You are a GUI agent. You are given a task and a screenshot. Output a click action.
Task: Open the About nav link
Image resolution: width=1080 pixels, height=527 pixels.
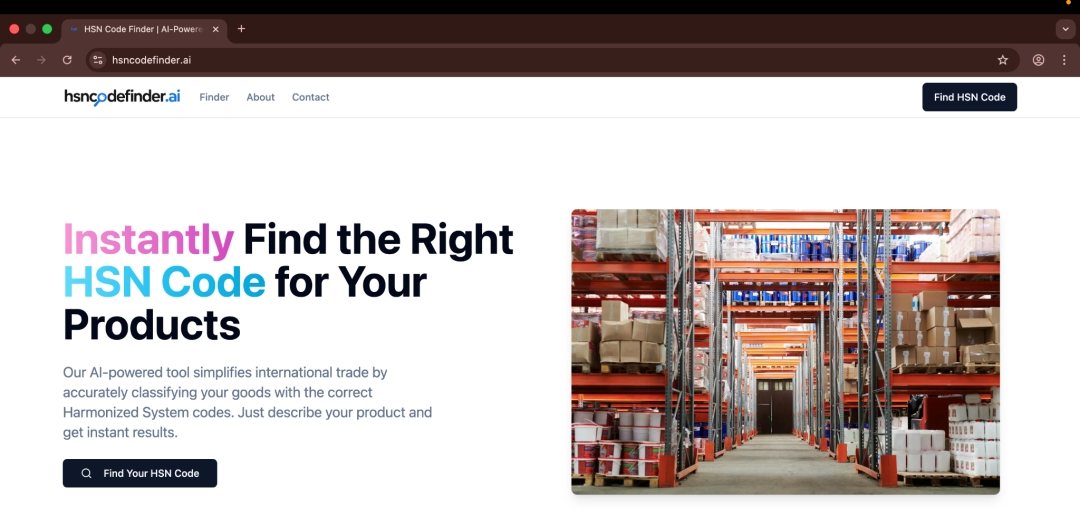[x=260, y=97]
